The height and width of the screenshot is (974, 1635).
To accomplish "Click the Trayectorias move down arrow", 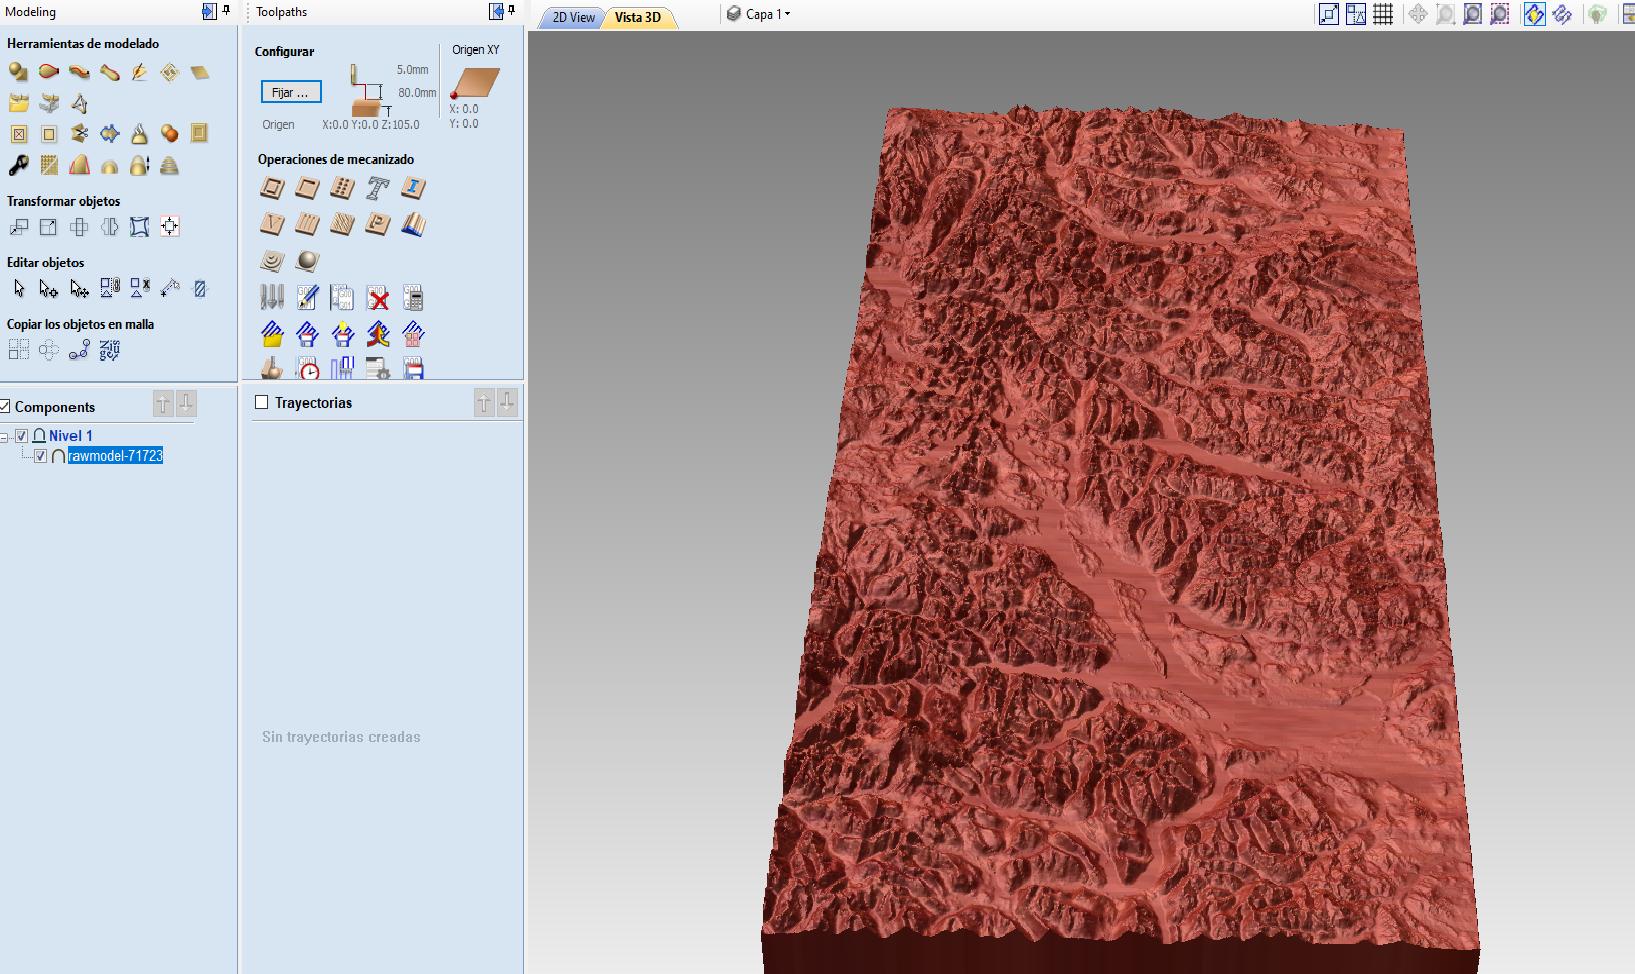I will coord(507,402).
